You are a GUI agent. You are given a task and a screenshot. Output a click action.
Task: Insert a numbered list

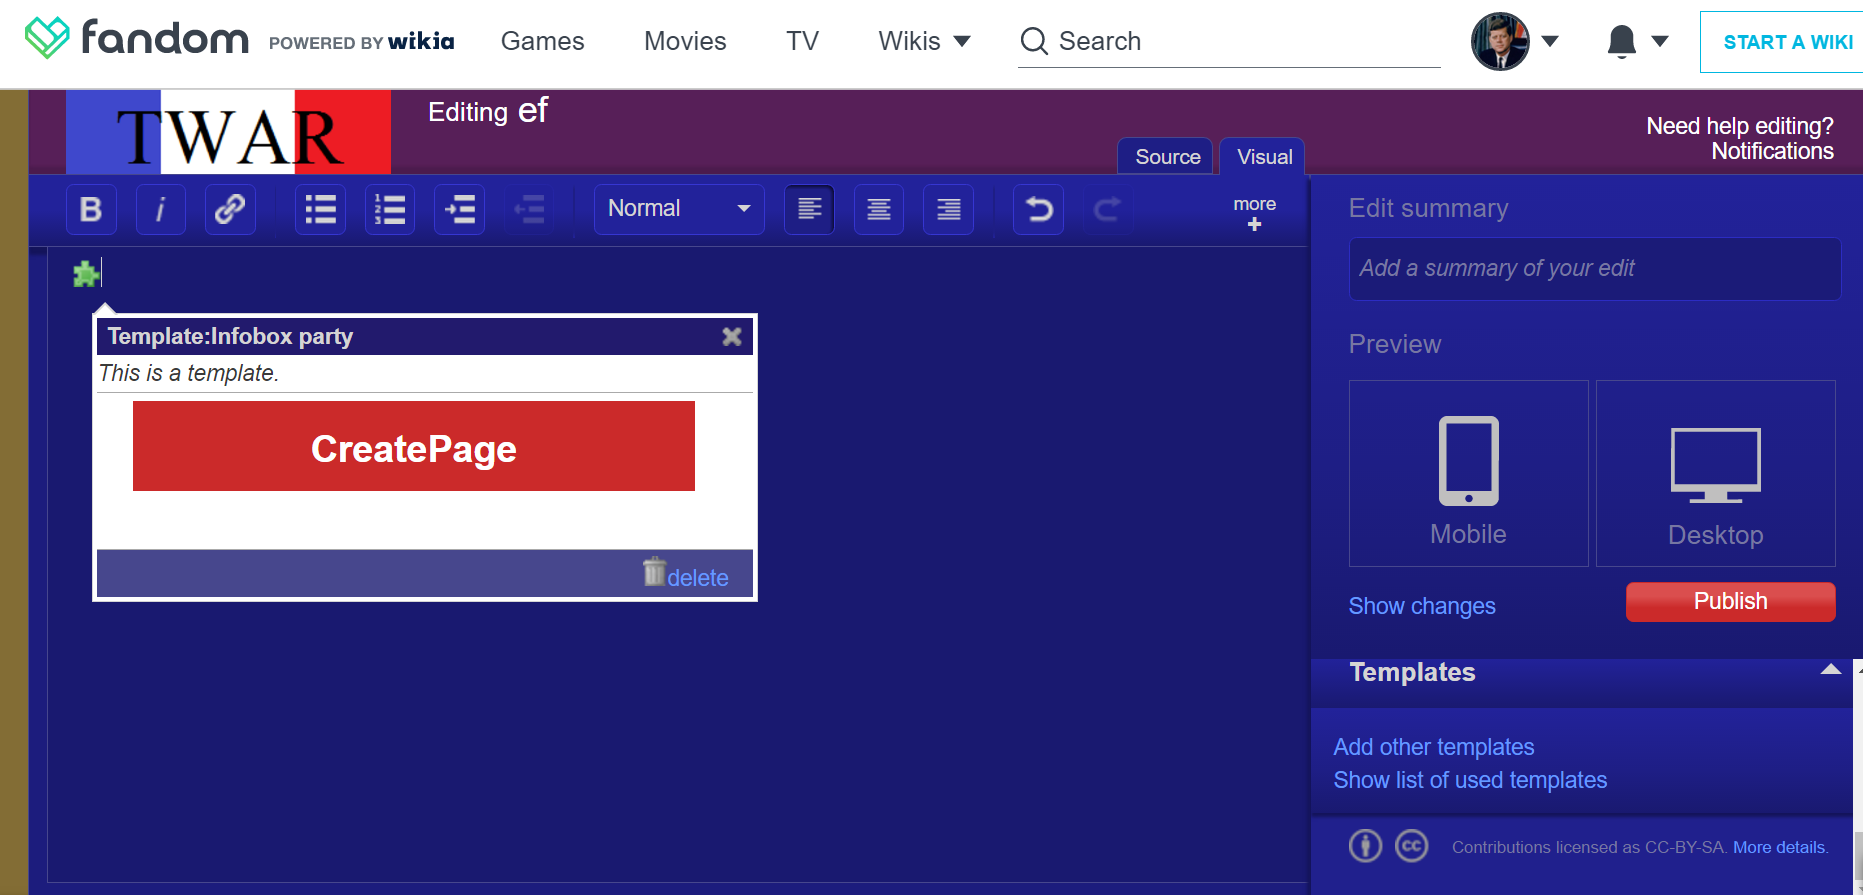(x=390, y=209)
